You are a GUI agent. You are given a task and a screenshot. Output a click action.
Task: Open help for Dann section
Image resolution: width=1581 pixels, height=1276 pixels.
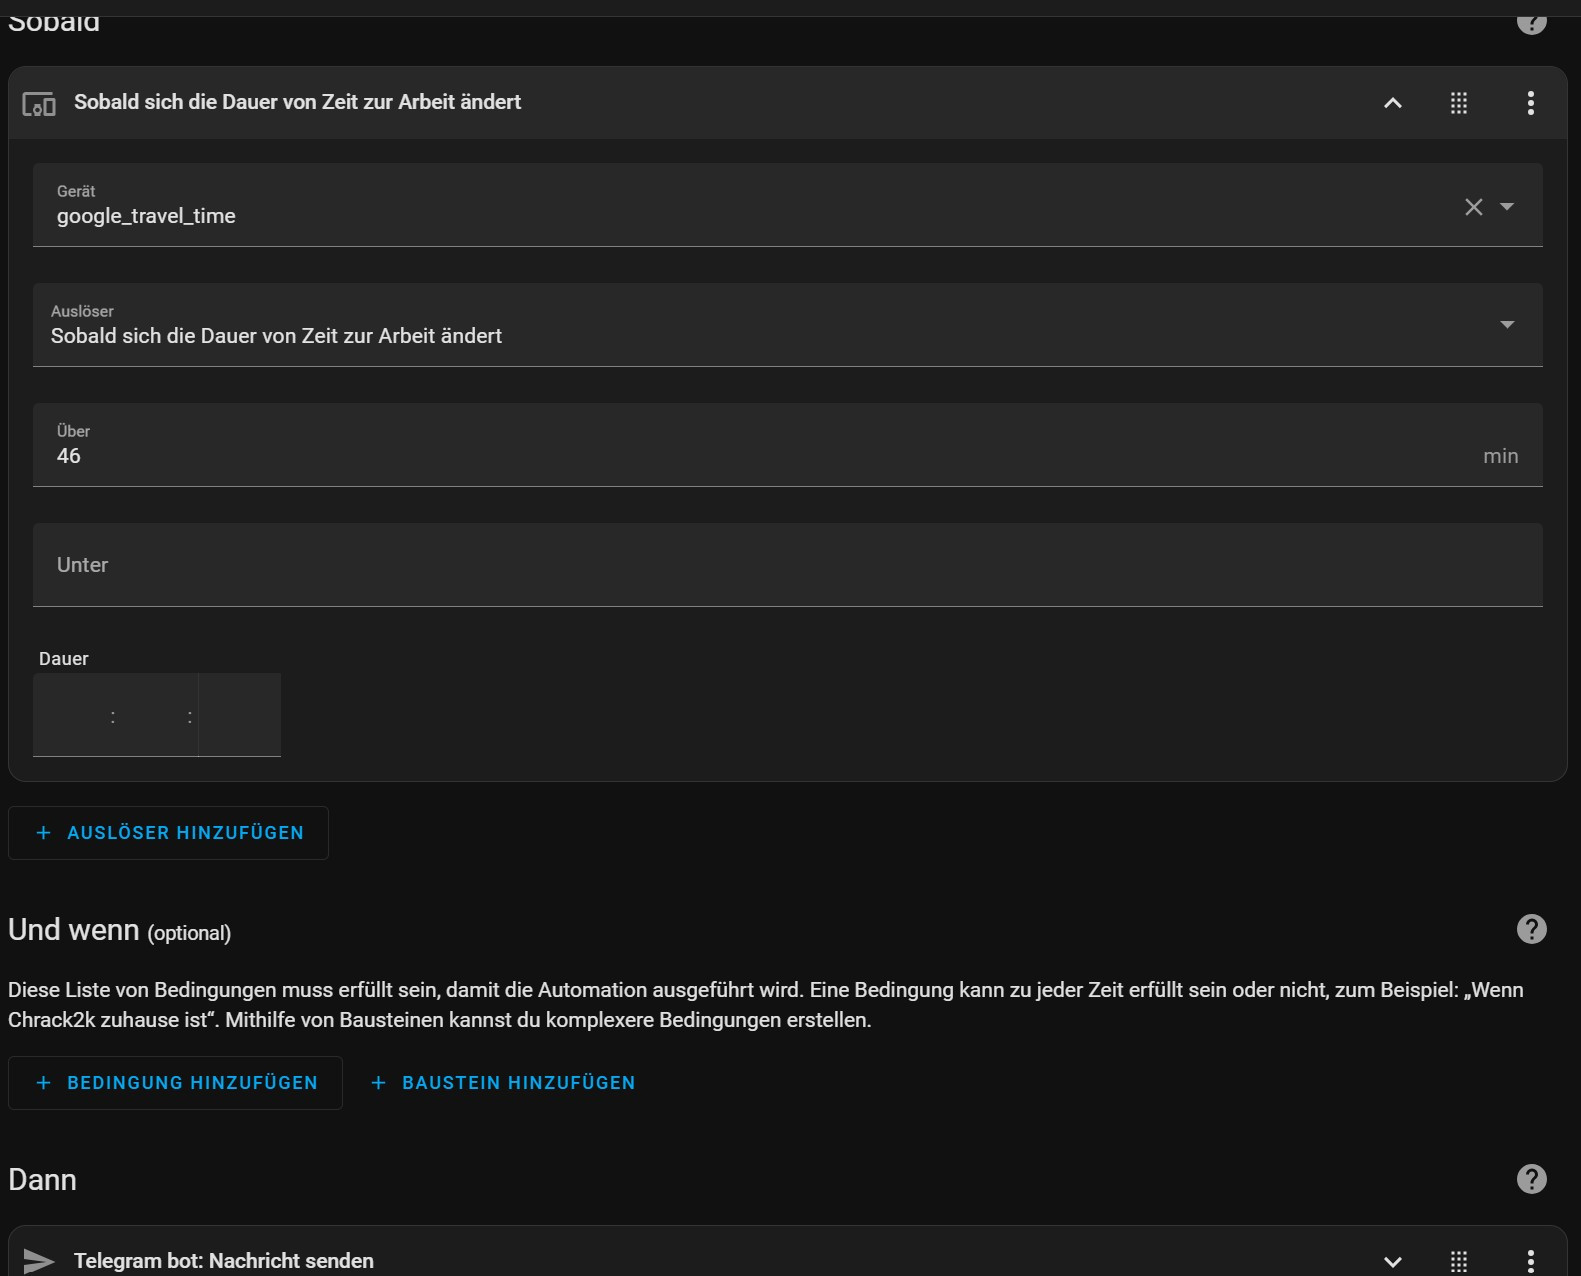pos(1531,1179)
